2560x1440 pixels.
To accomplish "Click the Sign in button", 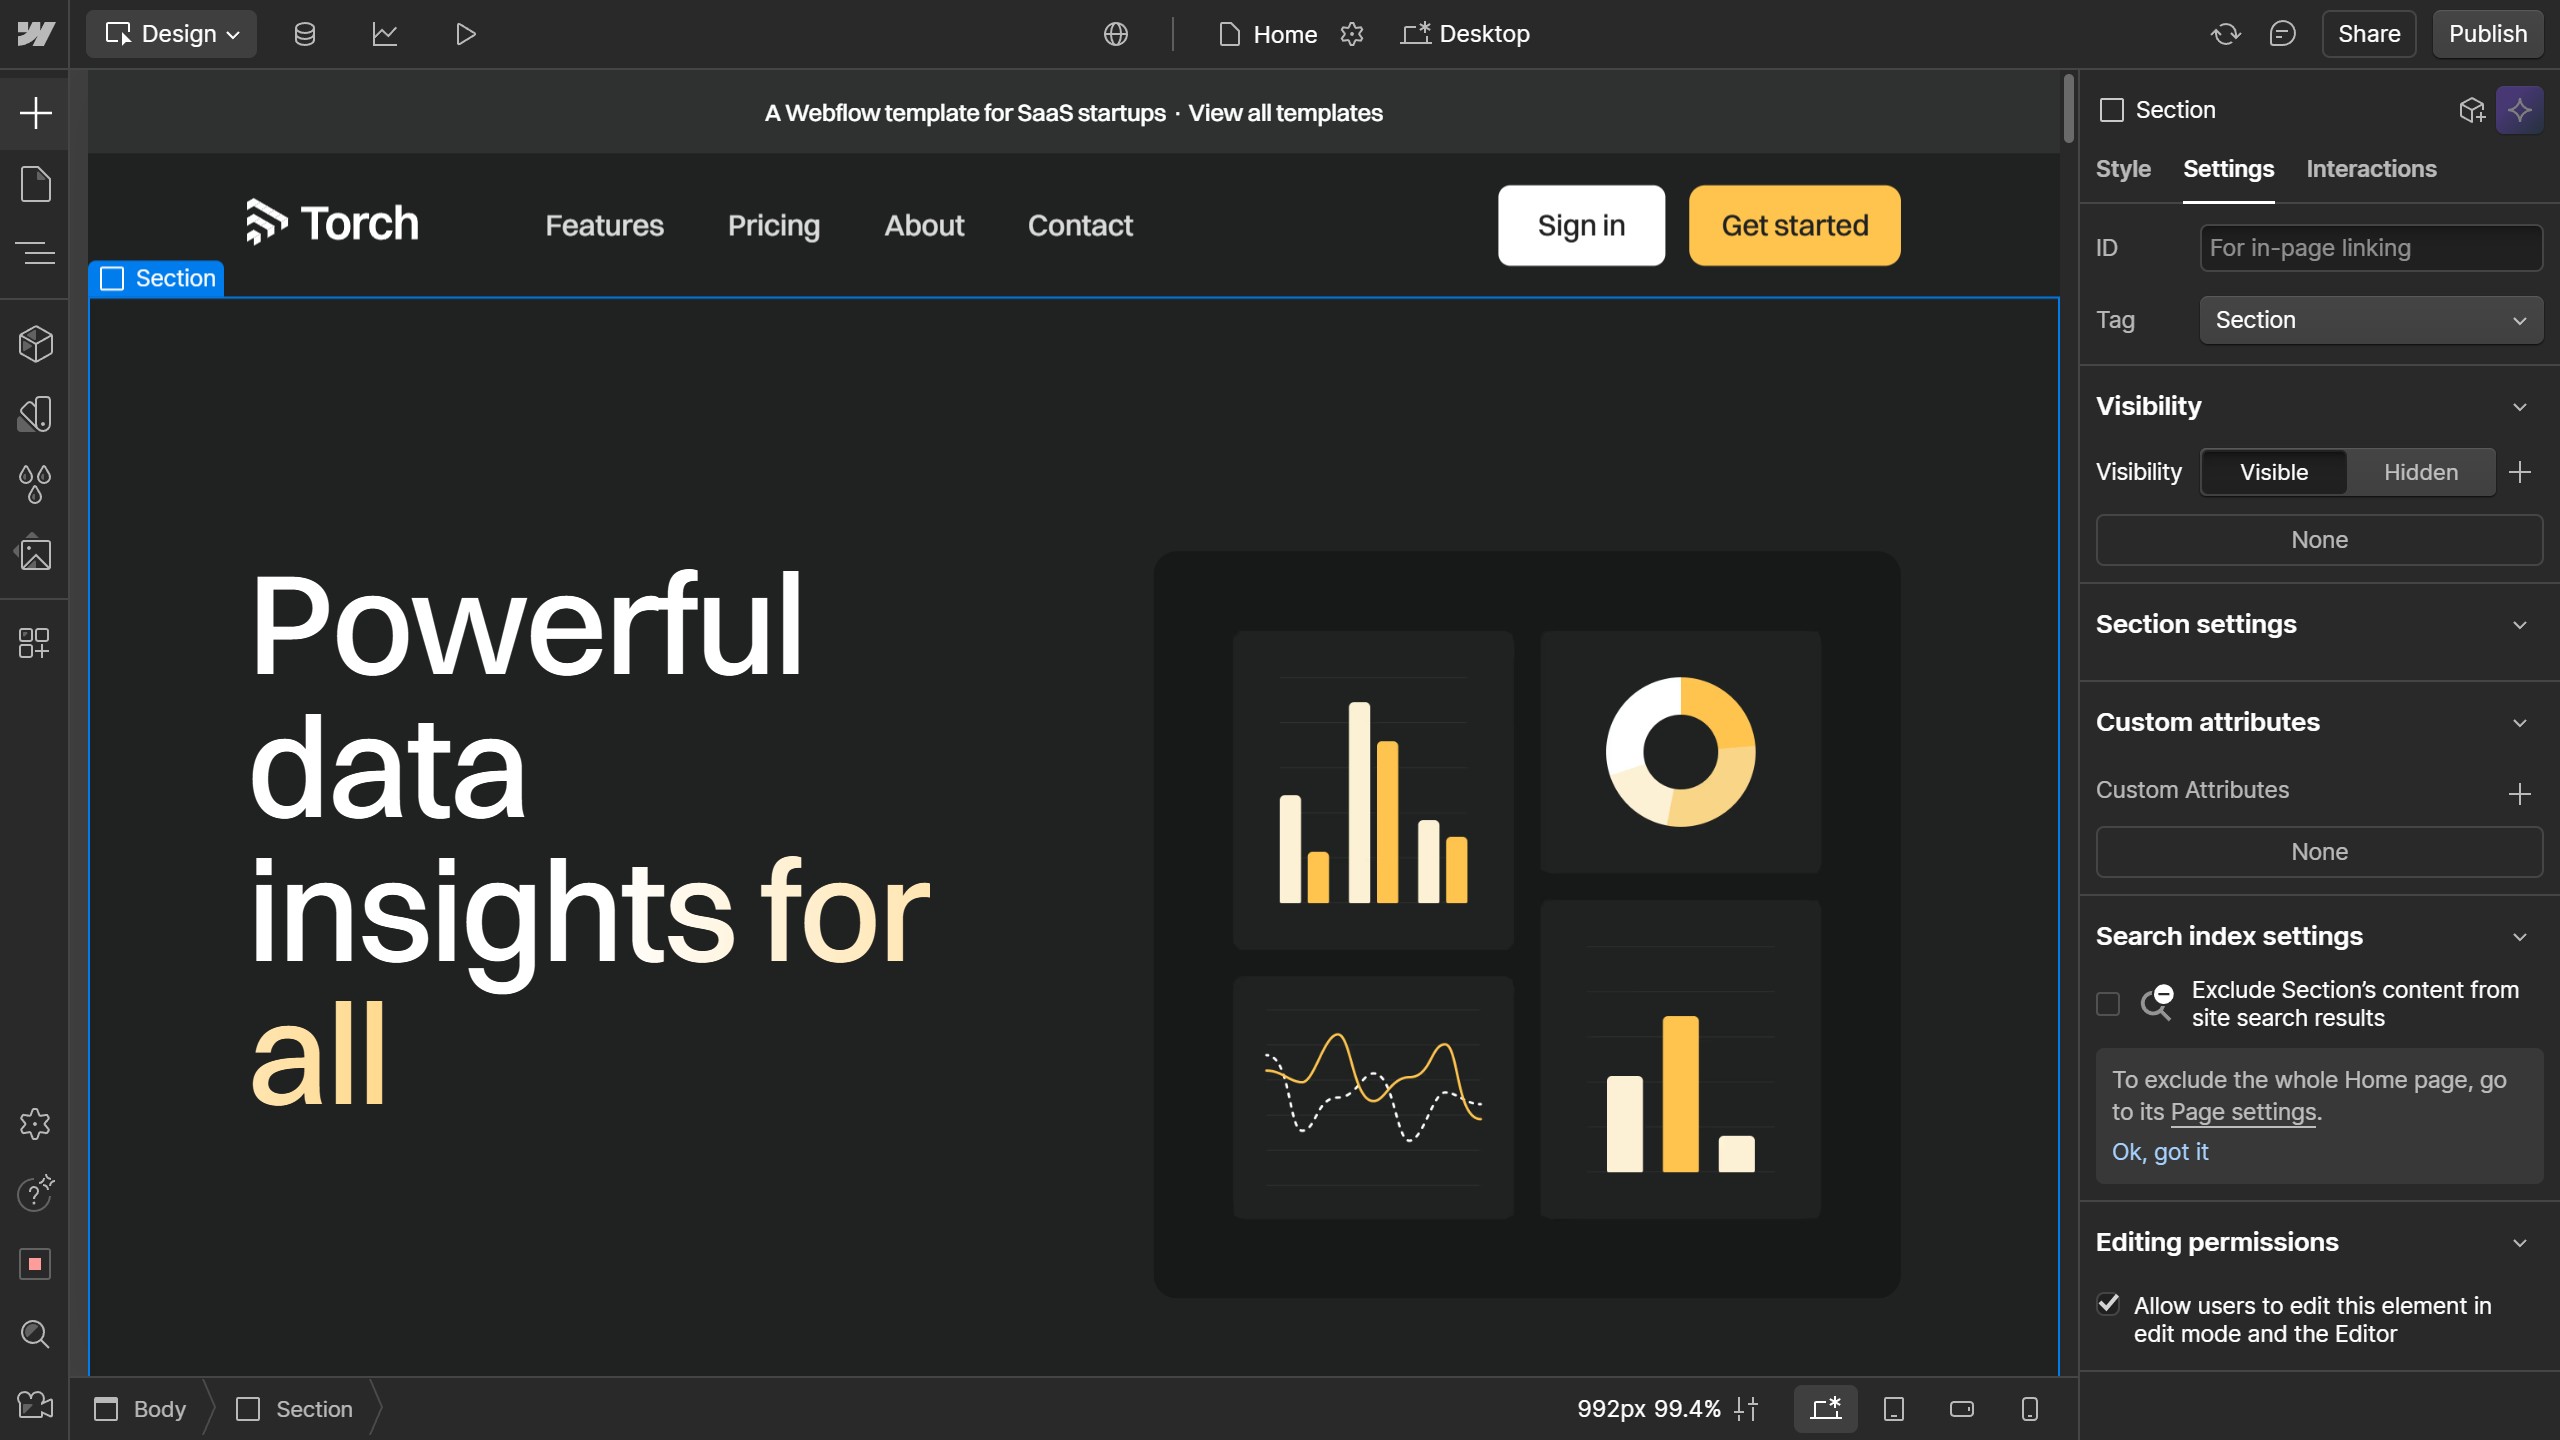I will coord(1581,226).
